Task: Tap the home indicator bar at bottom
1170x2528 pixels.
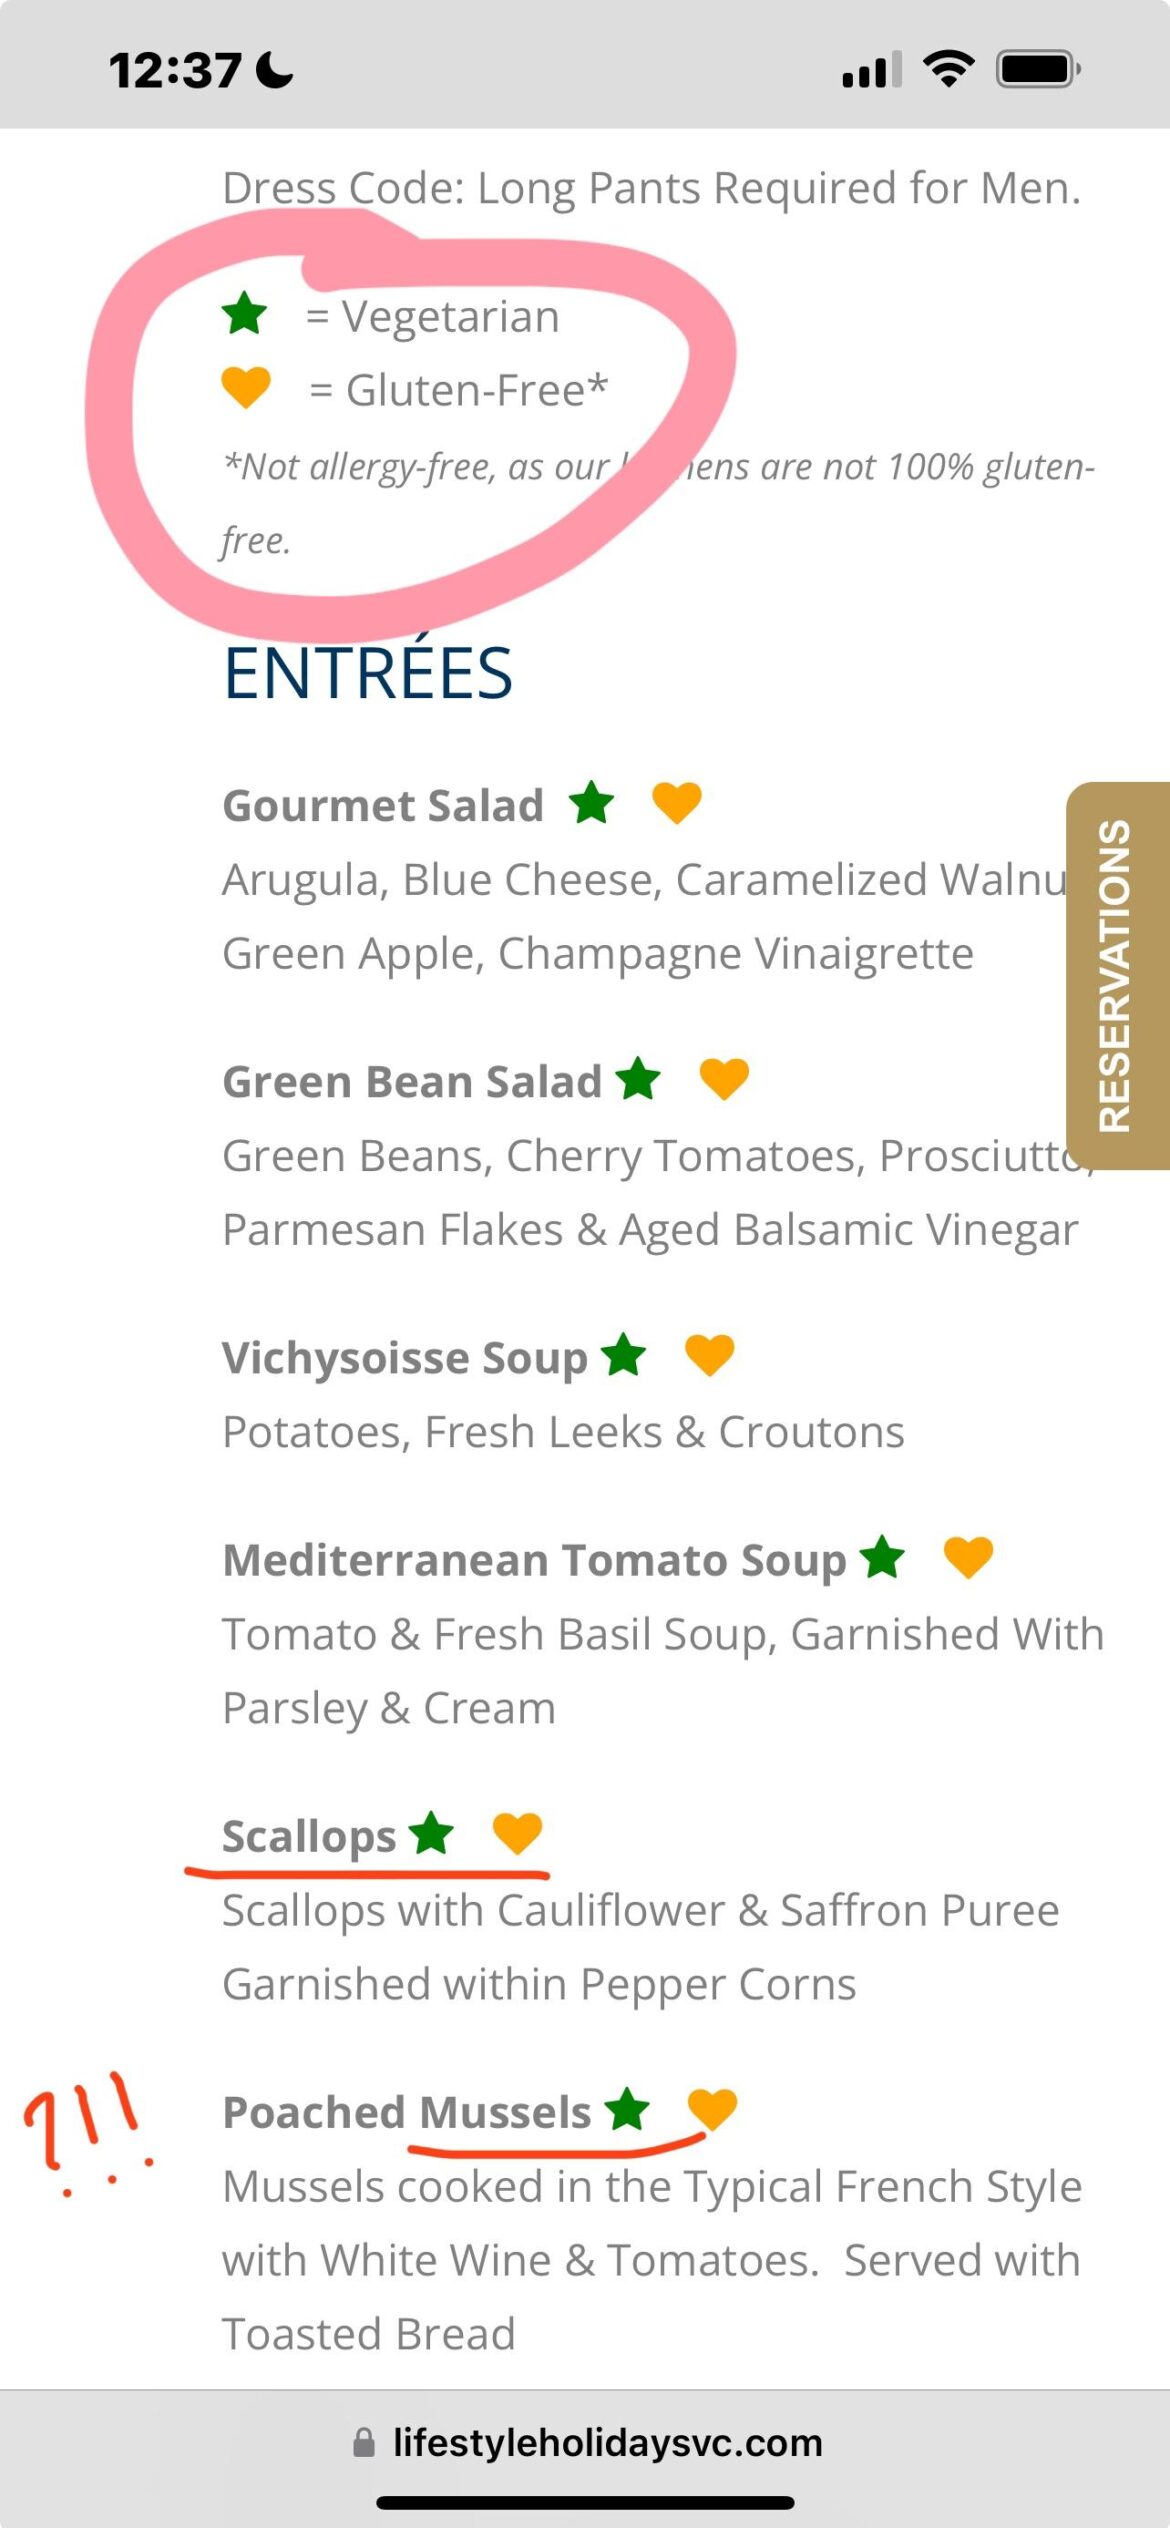Action: click(585, 2503)
